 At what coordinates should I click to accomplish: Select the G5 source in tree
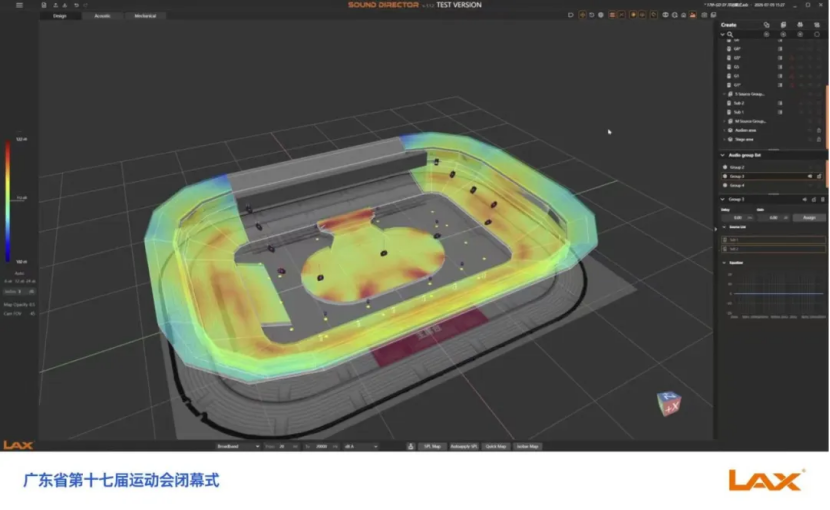(736, 67)
